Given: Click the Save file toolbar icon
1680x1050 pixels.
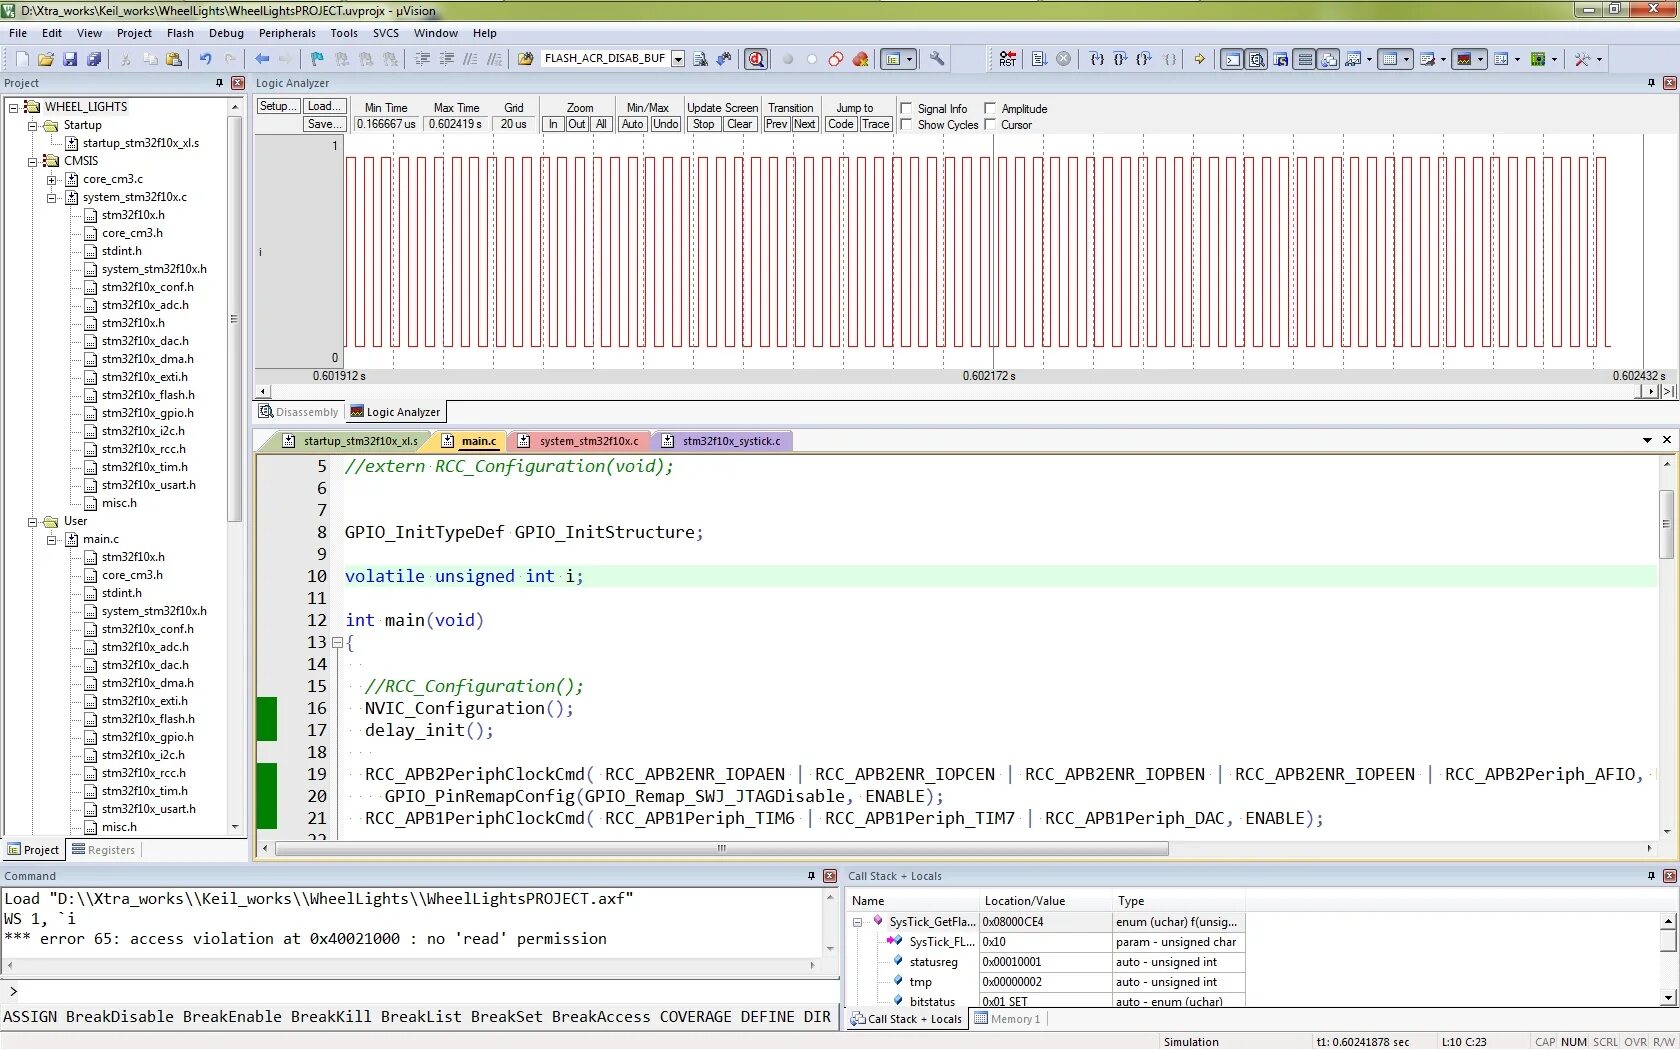Looking at the screenshot, I should point(70,59).
